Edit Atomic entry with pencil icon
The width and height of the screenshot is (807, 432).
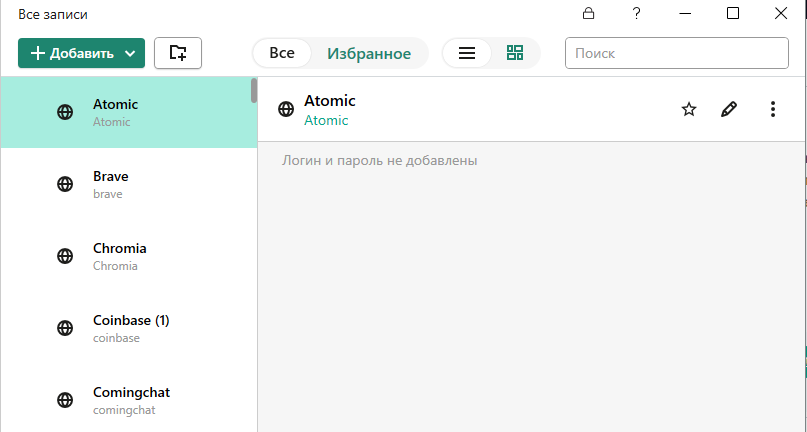tap(729, 109)
